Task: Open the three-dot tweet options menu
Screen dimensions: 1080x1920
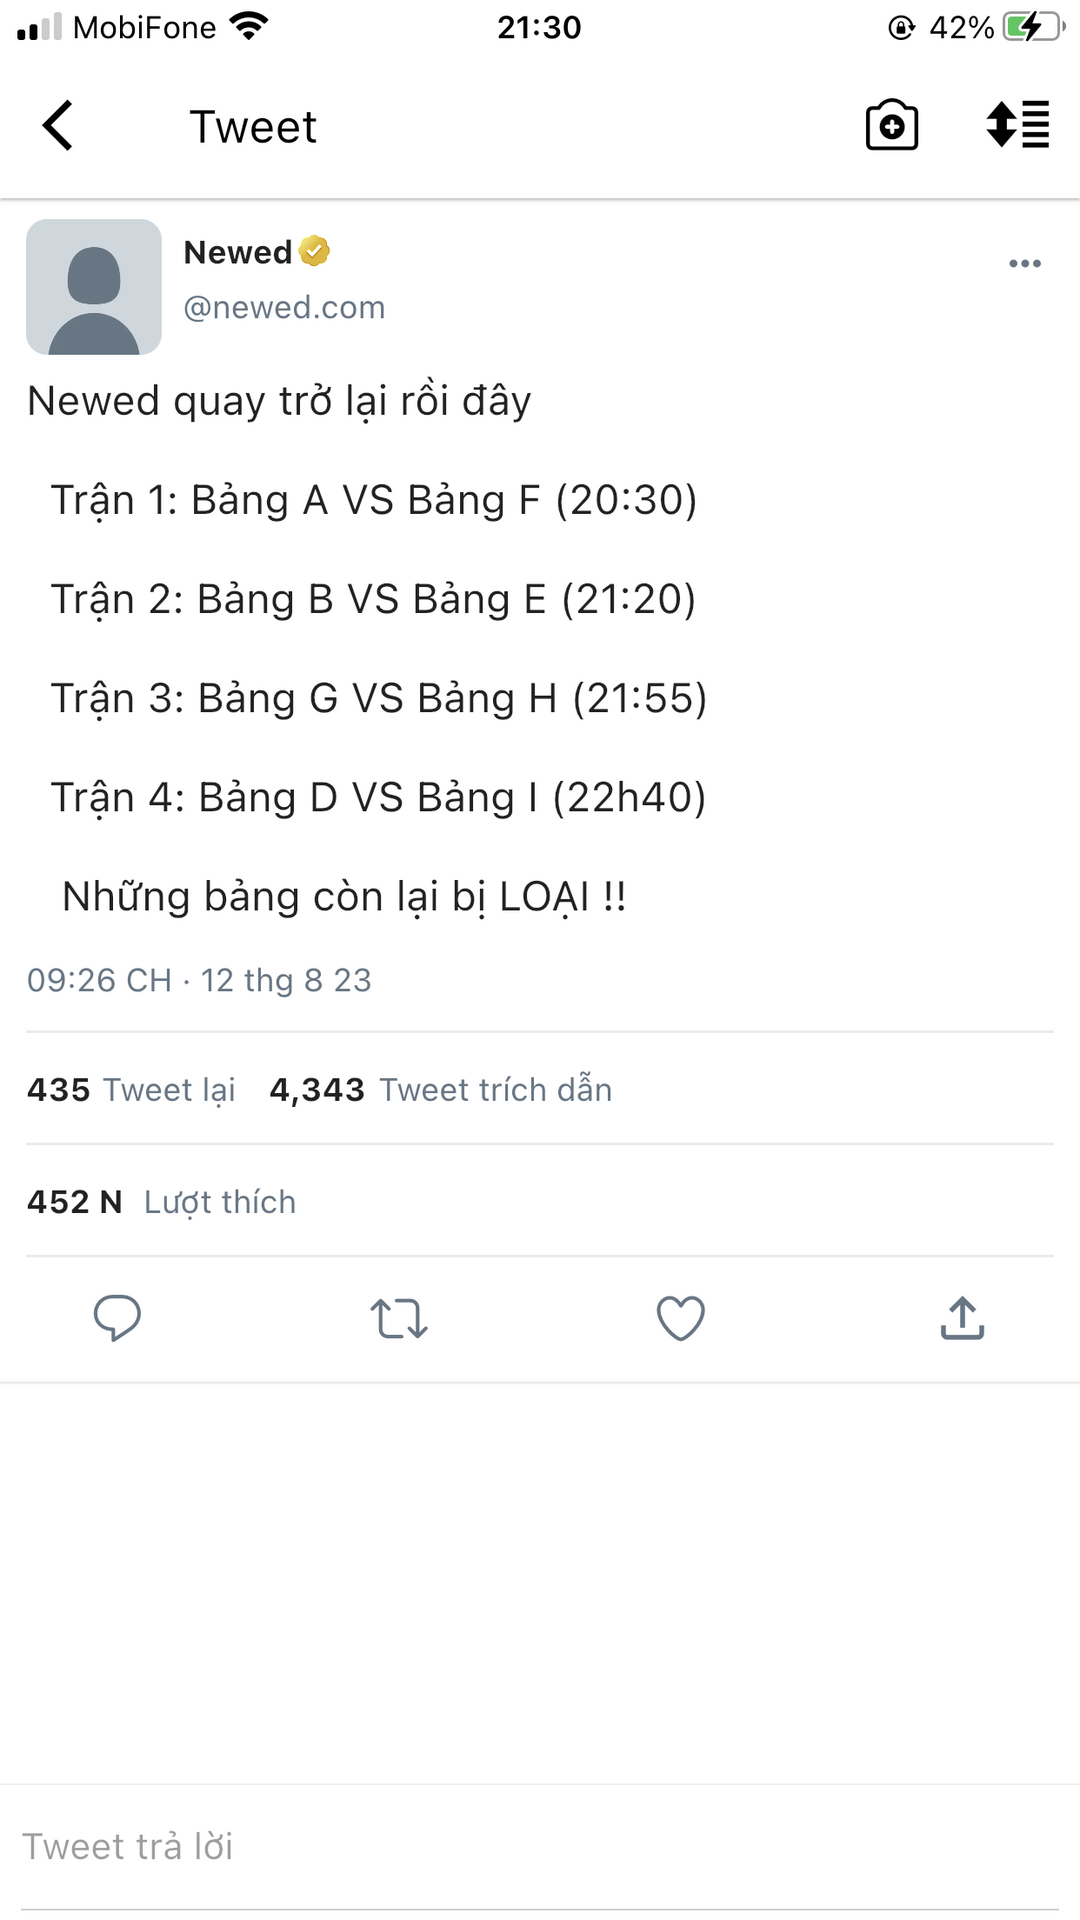Action: point(1024,264)
